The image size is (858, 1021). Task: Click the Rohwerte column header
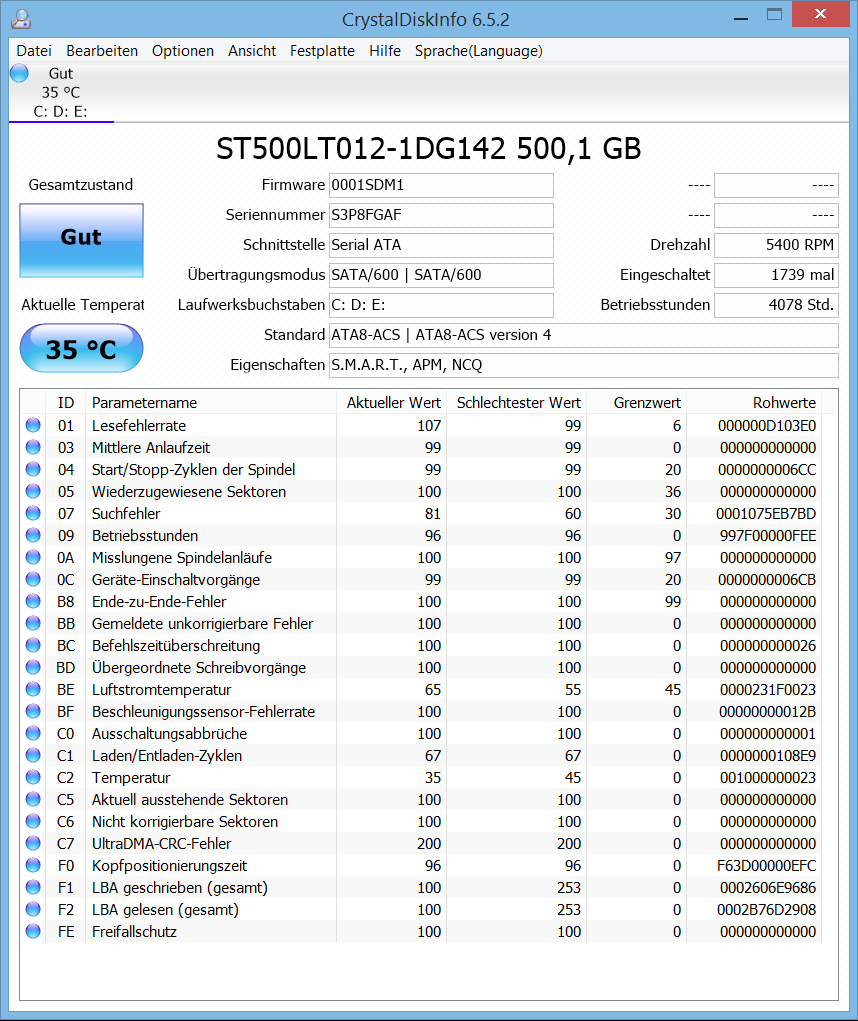click(754, 402)
